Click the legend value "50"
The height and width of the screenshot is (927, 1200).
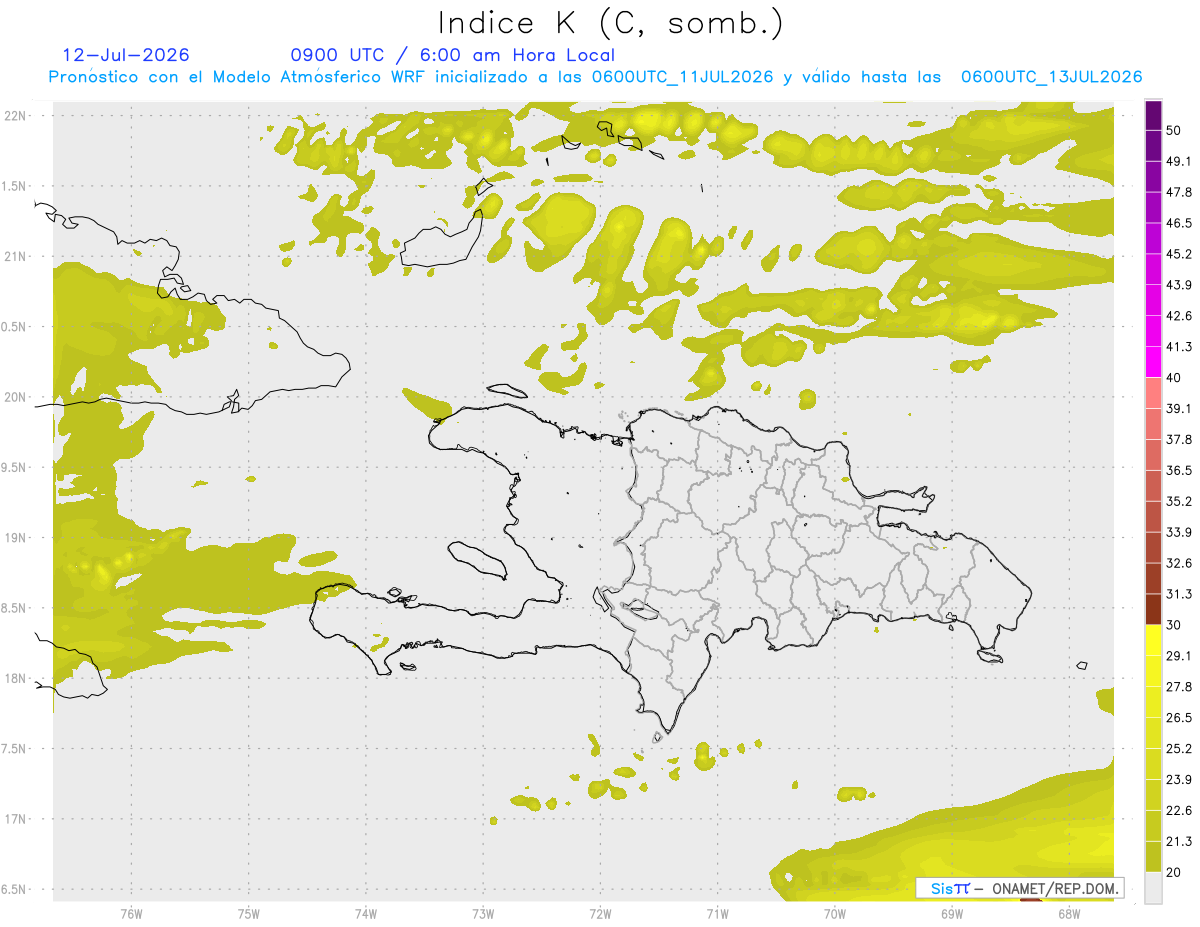[1175, 130]
